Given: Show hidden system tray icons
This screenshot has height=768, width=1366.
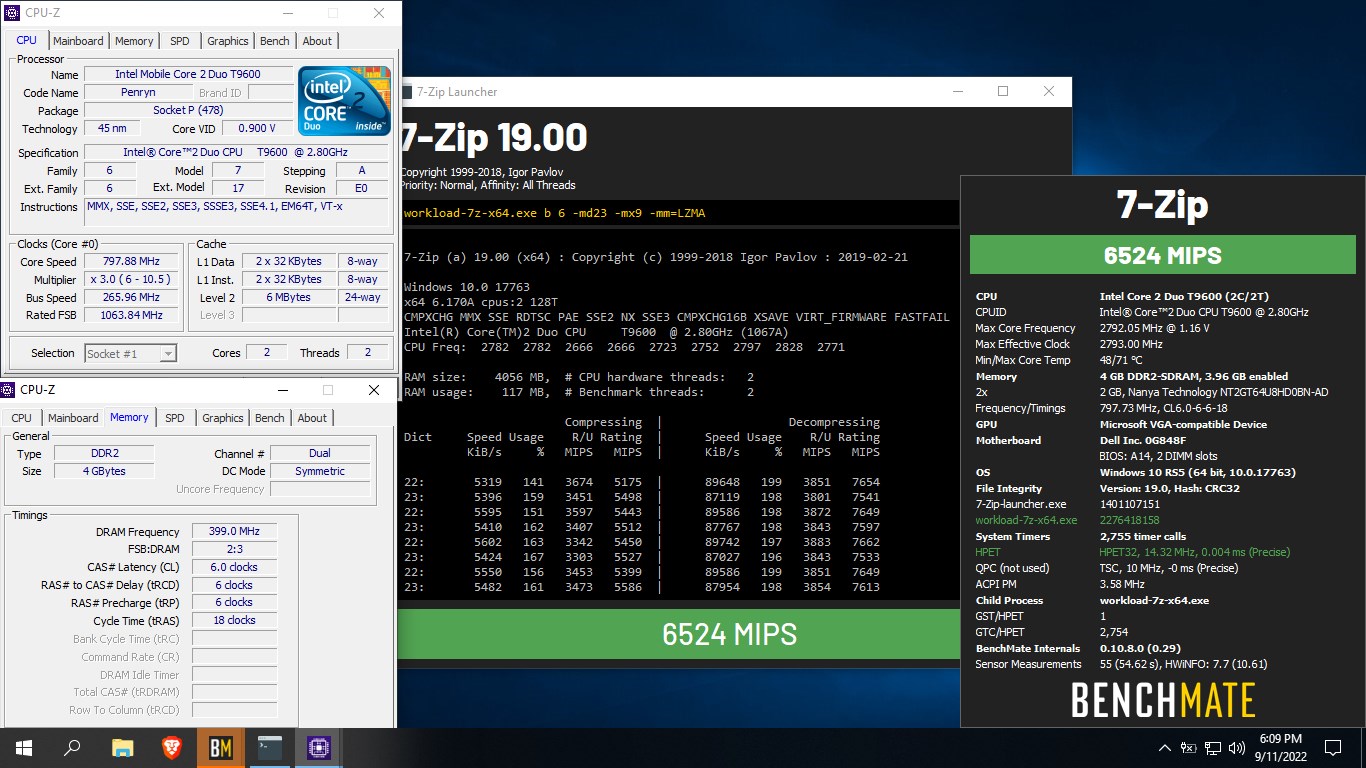Looking at the screenshot, I should [x=1164, y=747].
